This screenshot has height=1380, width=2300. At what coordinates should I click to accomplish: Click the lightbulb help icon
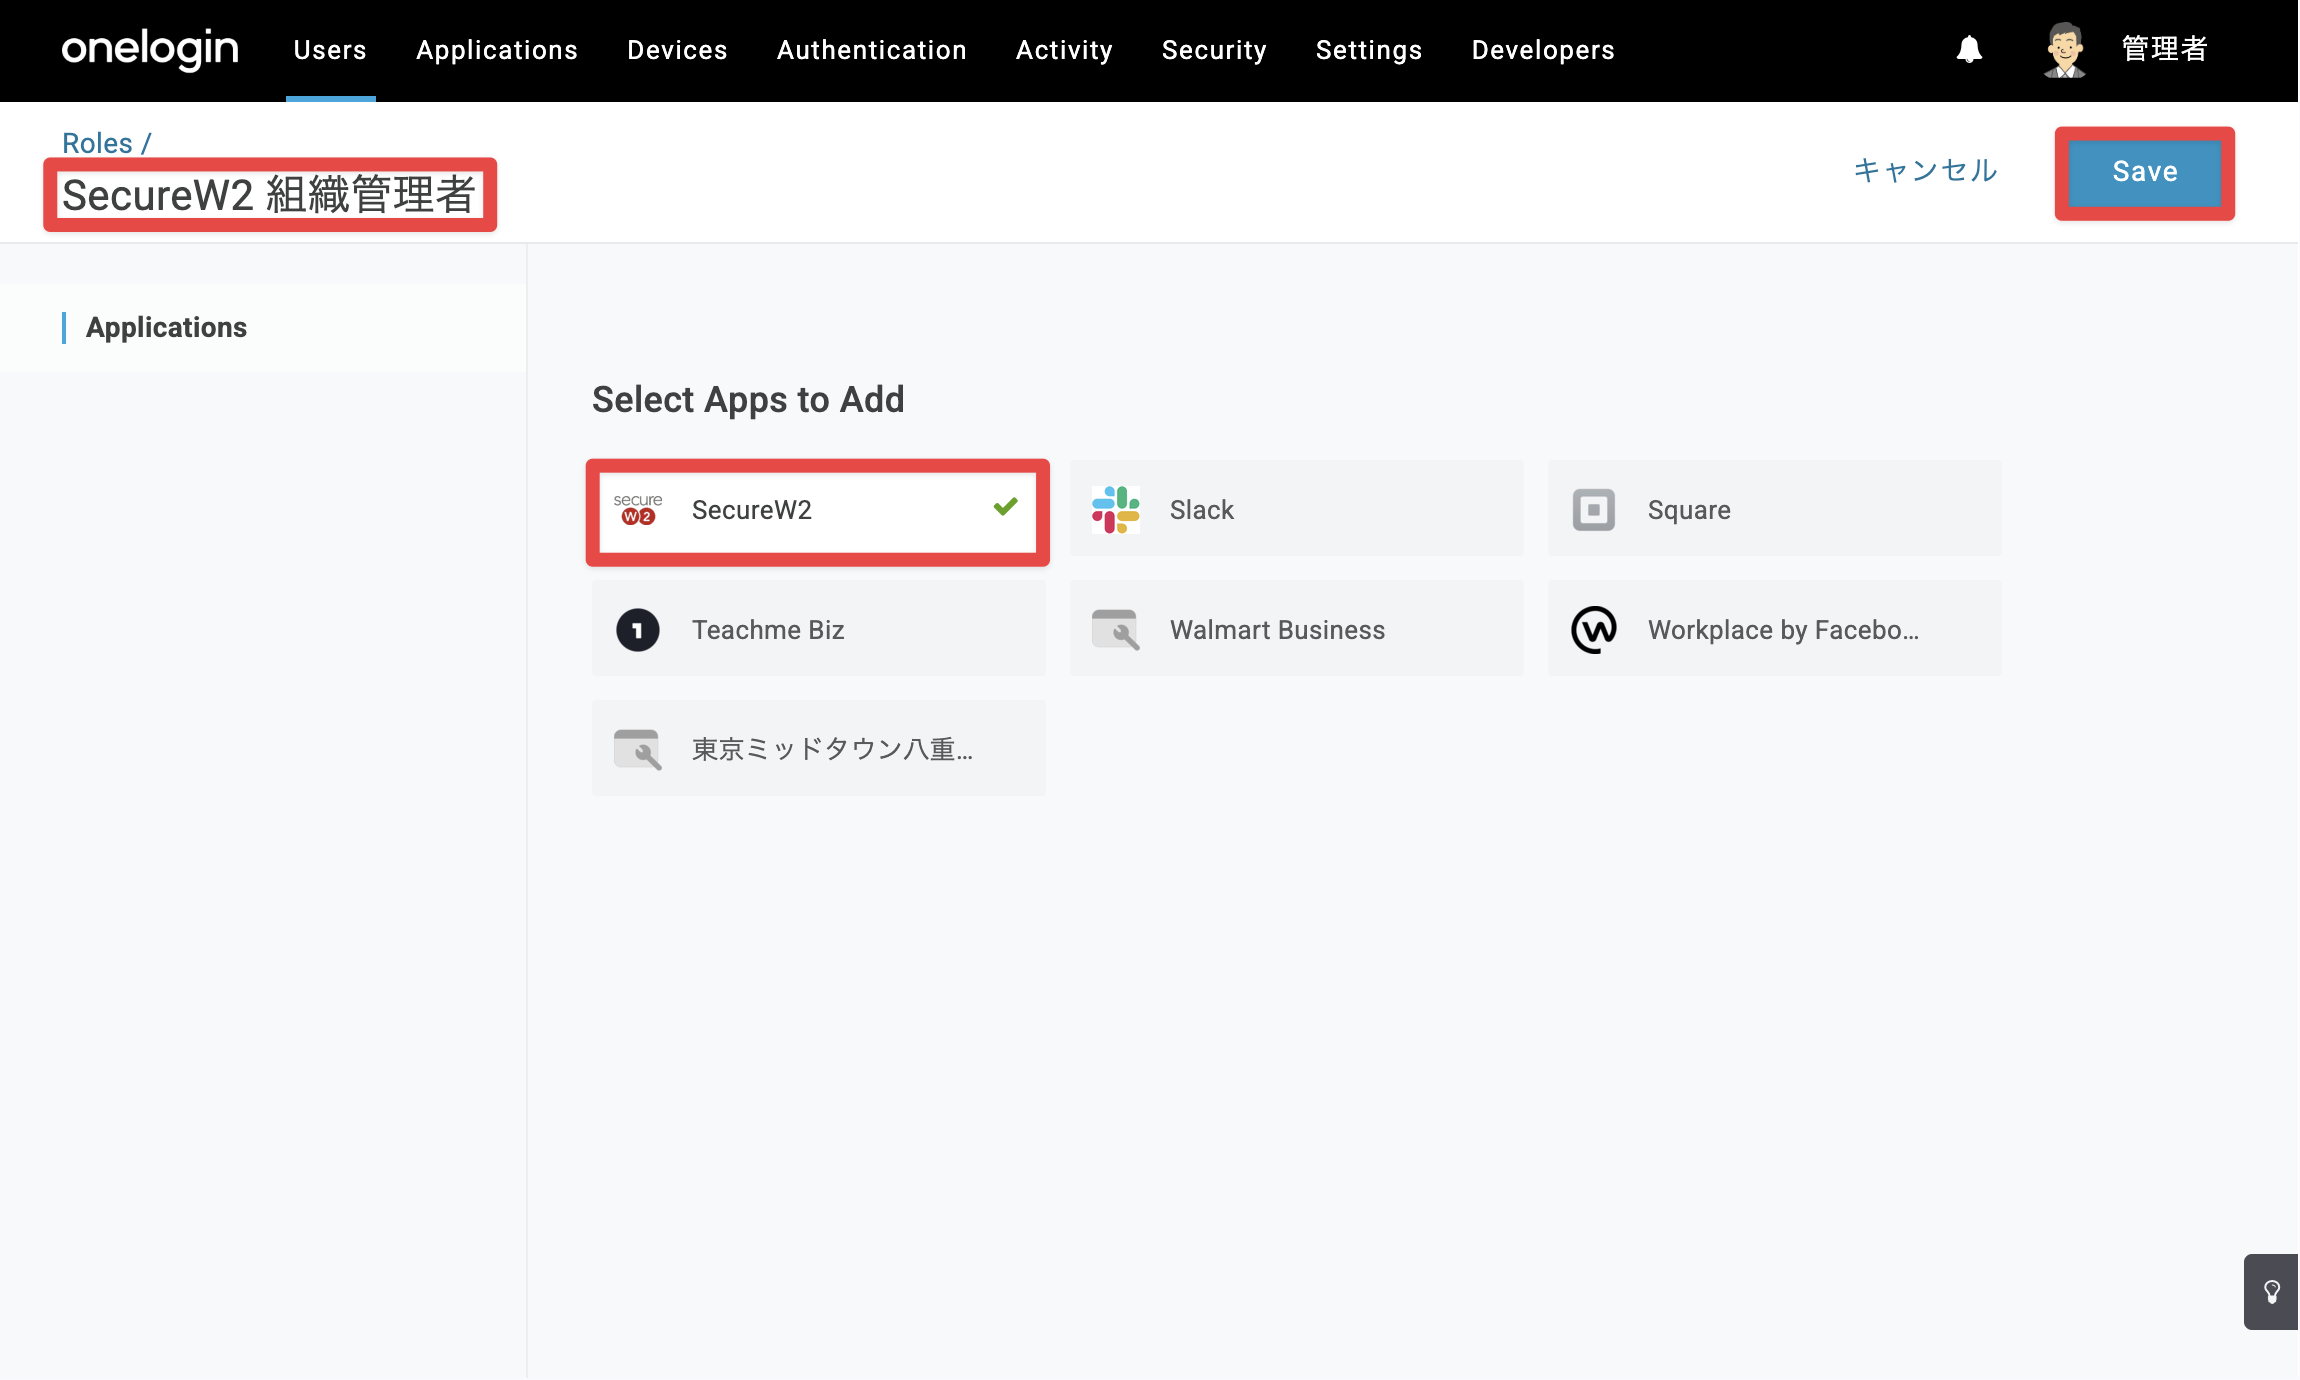2272,1292
